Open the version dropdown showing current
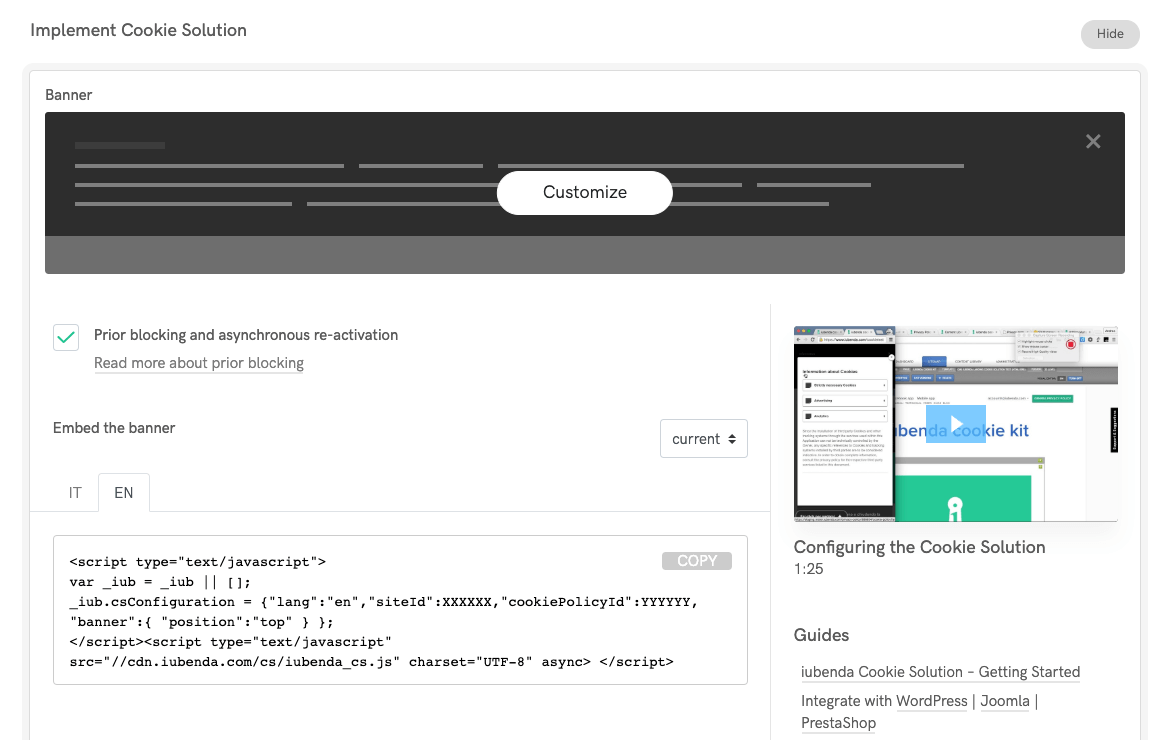Screen dimensions: 1170x740 click(x=704, y=438)
